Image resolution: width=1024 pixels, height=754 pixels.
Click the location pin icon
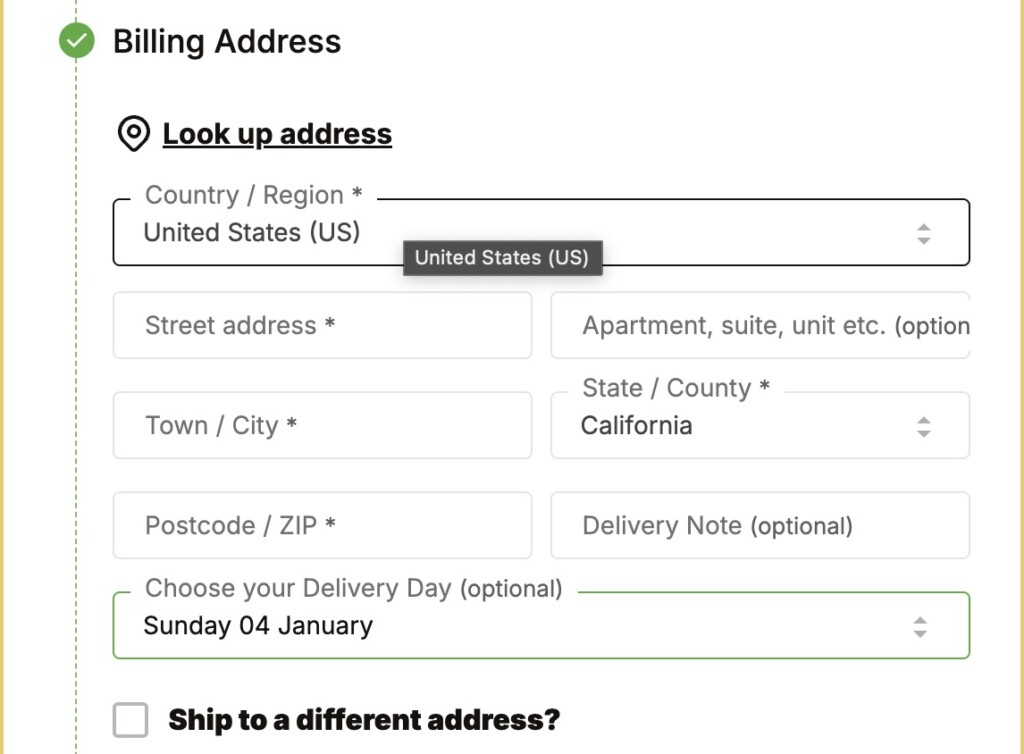pos(131,132)
